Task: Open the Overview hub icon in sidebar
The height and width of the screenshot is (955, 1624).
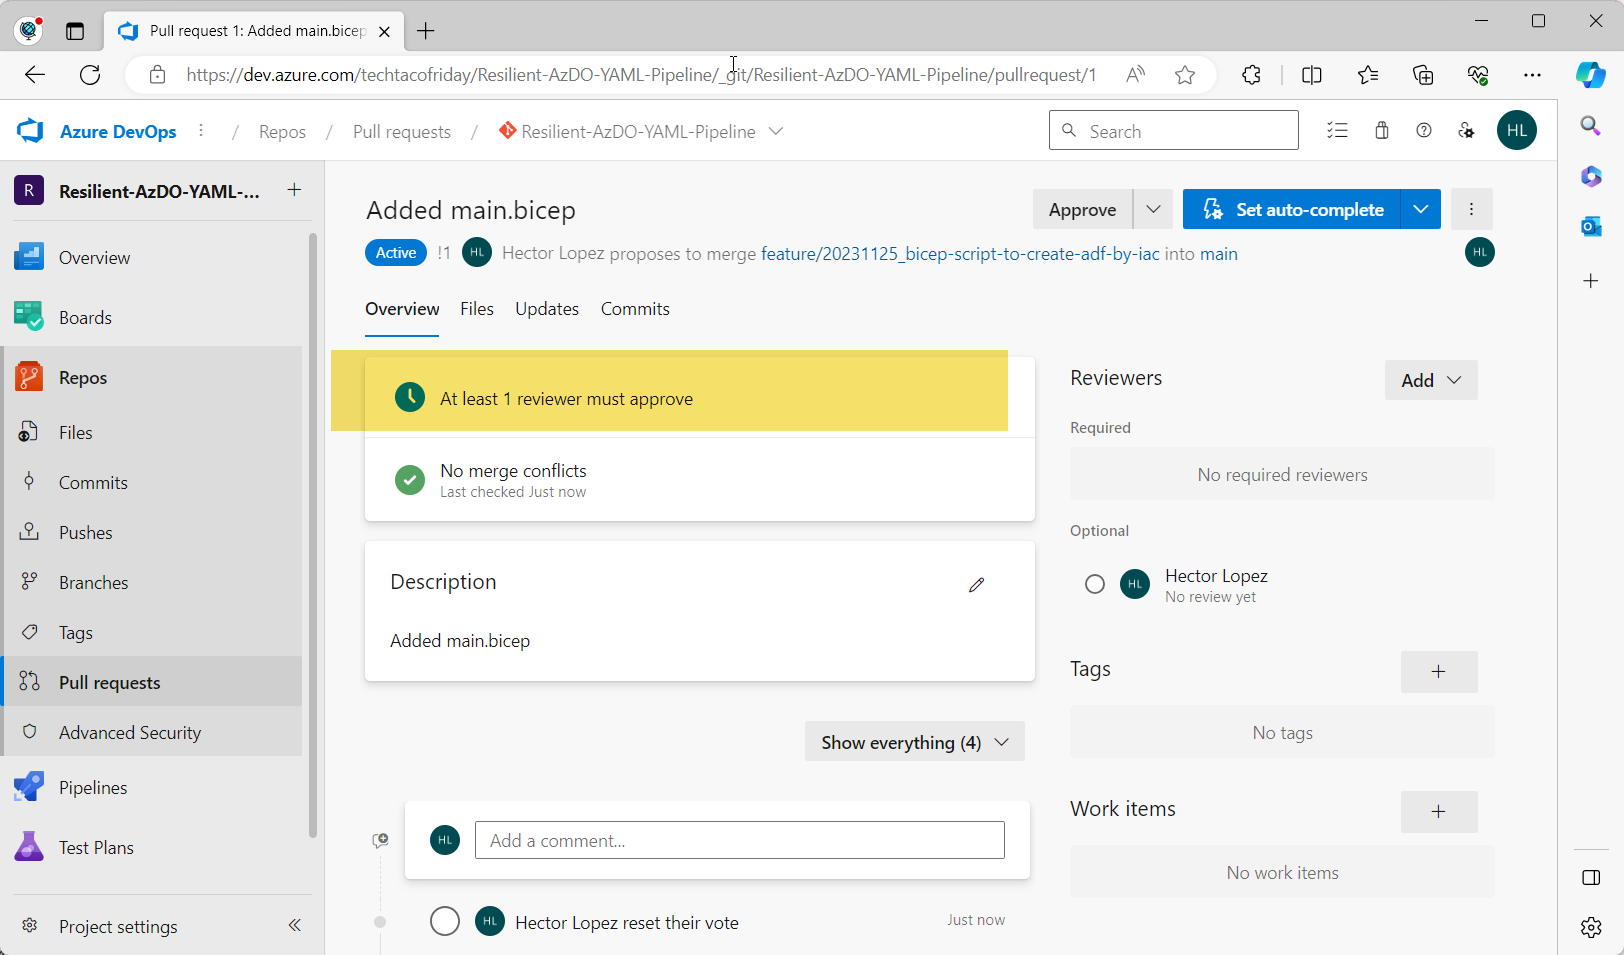Action: pyautogui.click(x=29, y=257)
